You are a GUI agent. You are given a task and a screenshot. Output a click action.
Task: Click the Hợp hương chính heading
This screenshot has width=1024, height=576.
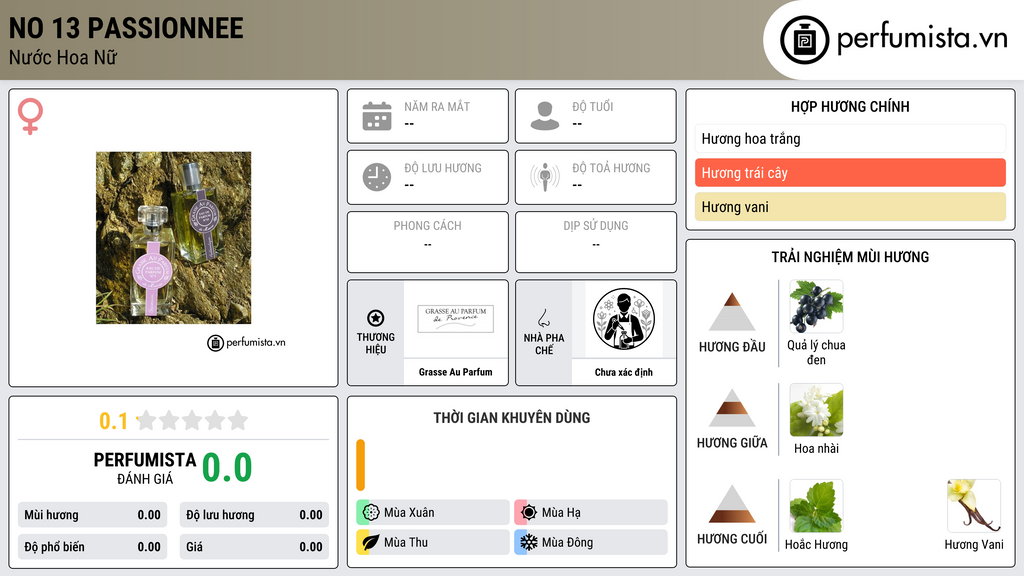(850, 106)
